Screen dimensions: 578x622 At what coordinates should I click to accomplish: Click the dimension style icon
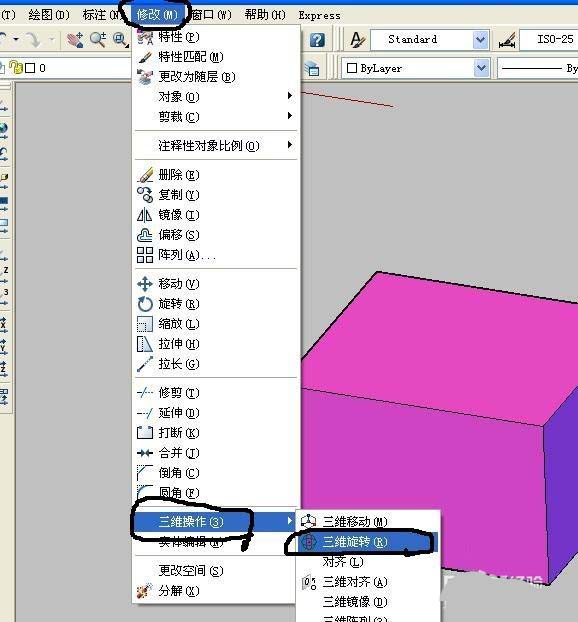[x=507, y=40]
